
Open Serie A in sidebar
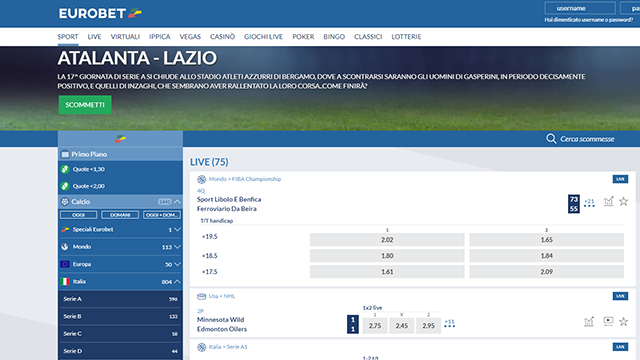pyautogui.click(x=120, y=299)
